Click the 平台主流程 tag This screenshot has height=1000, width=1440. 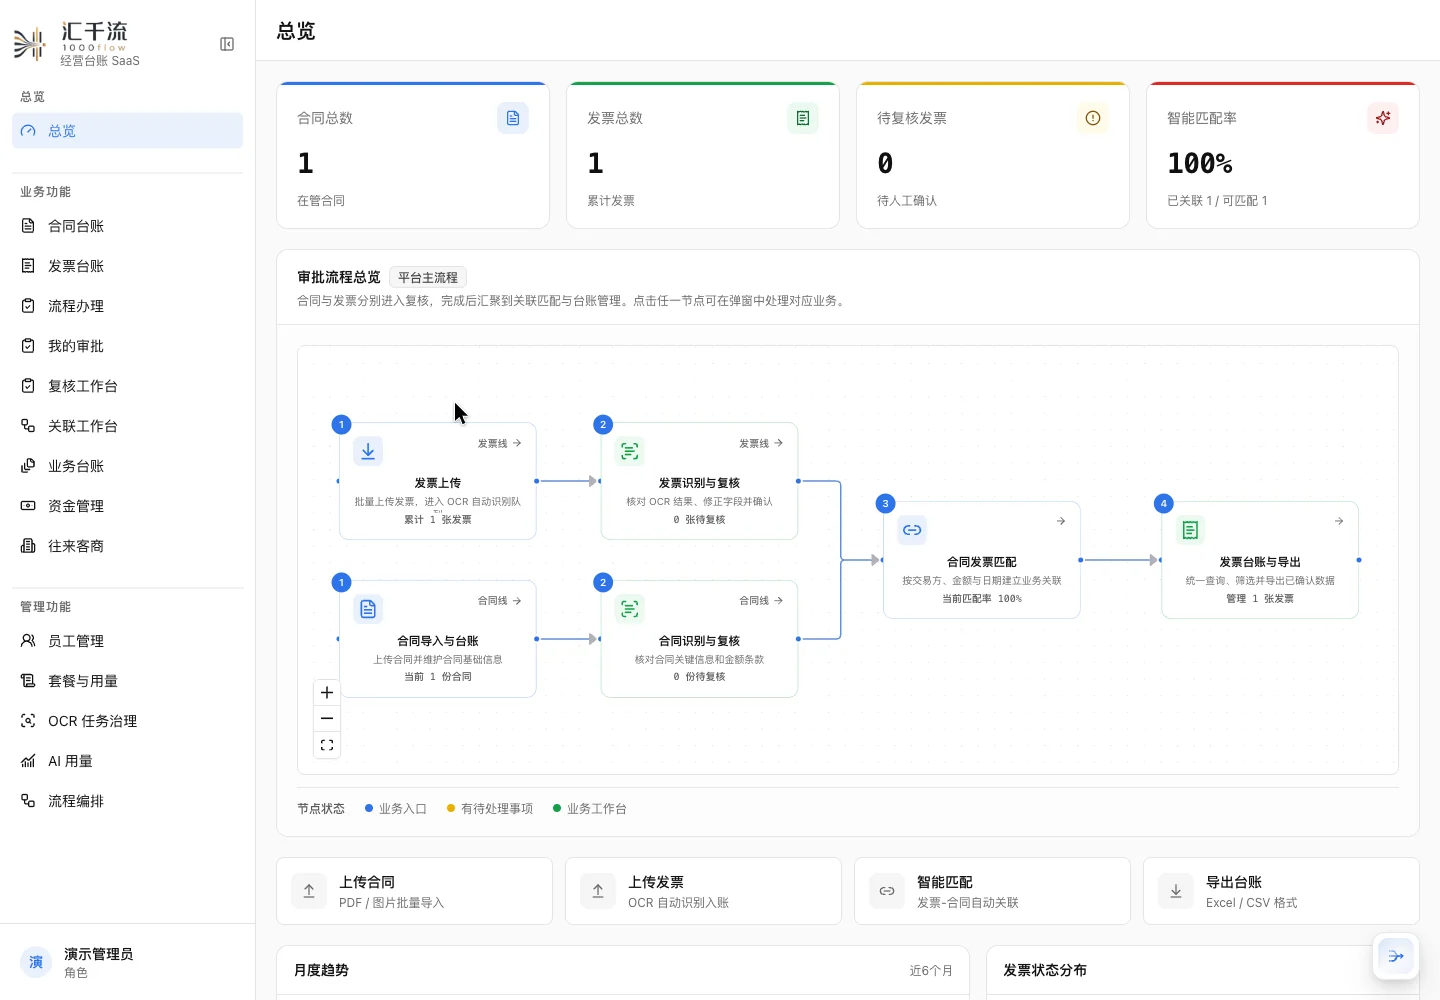click(x=428, y=277)
